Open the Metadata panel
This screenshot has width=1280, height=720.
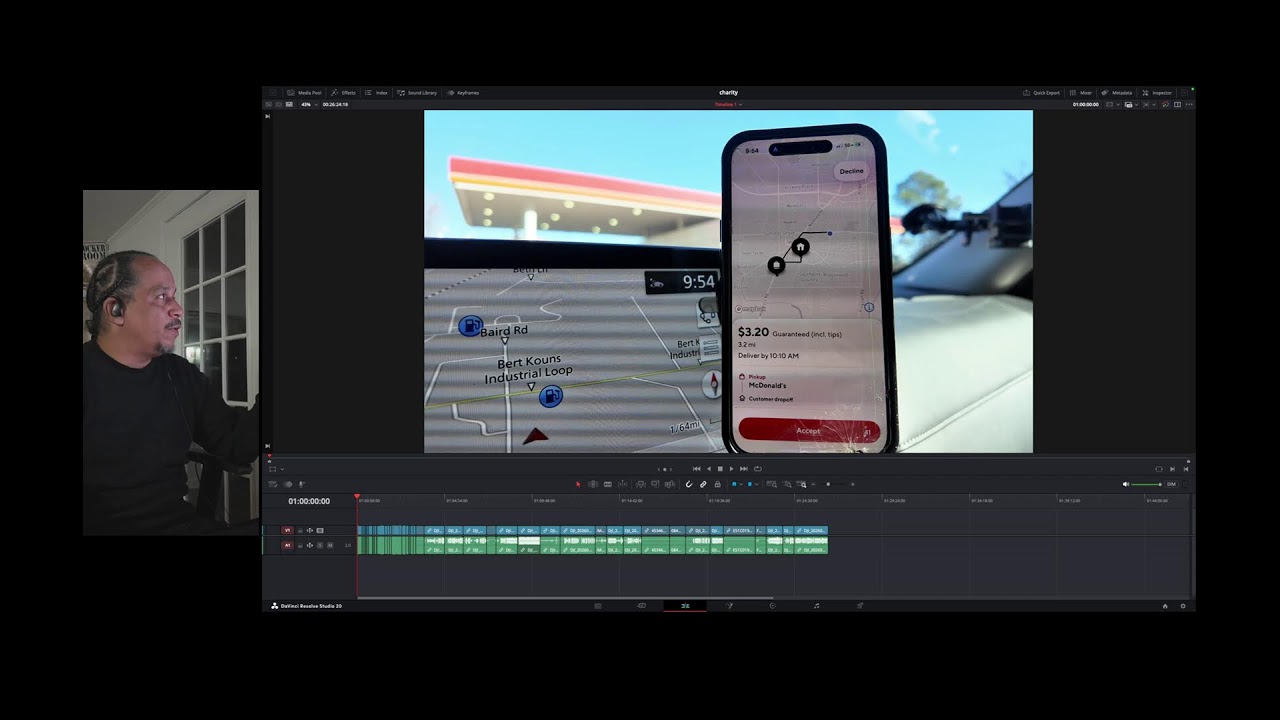tap(1116, 93)
